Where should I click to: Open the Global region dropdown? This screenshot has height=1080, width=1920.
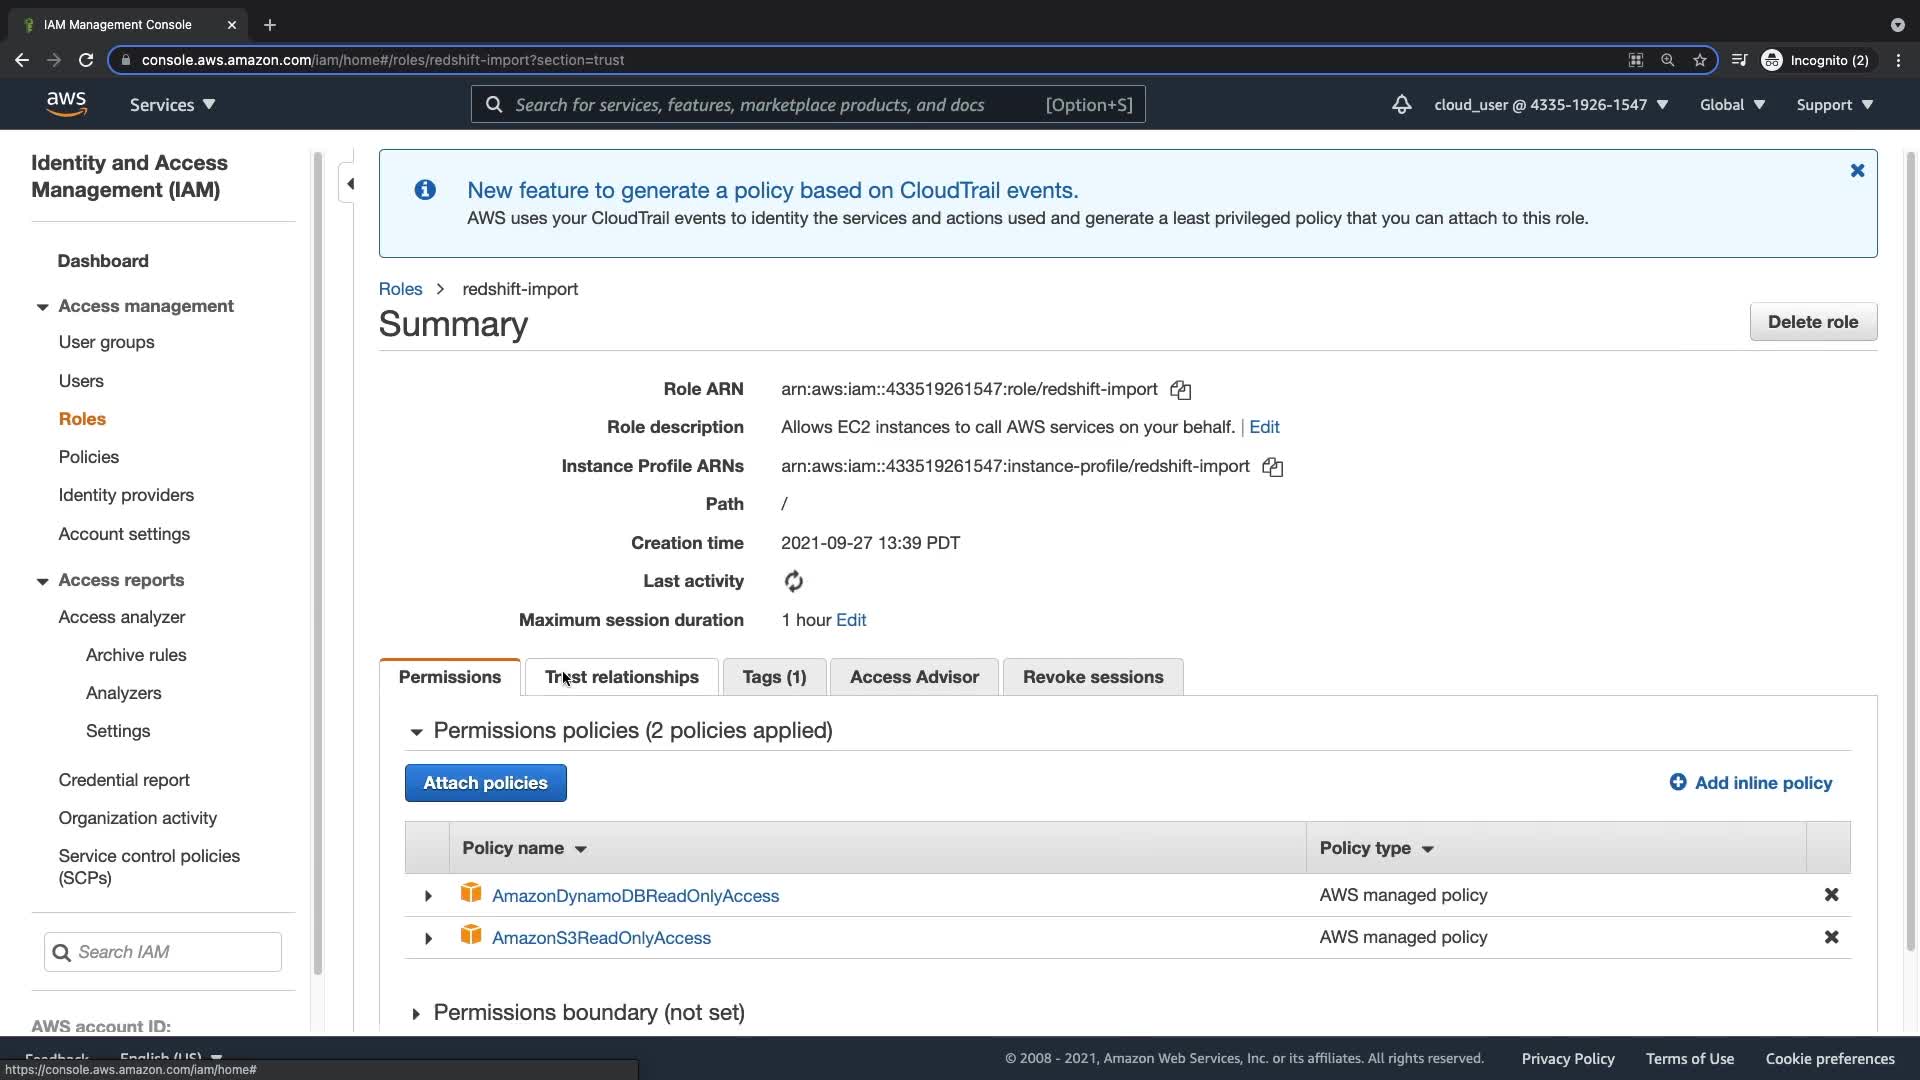tap(1731, 105)
